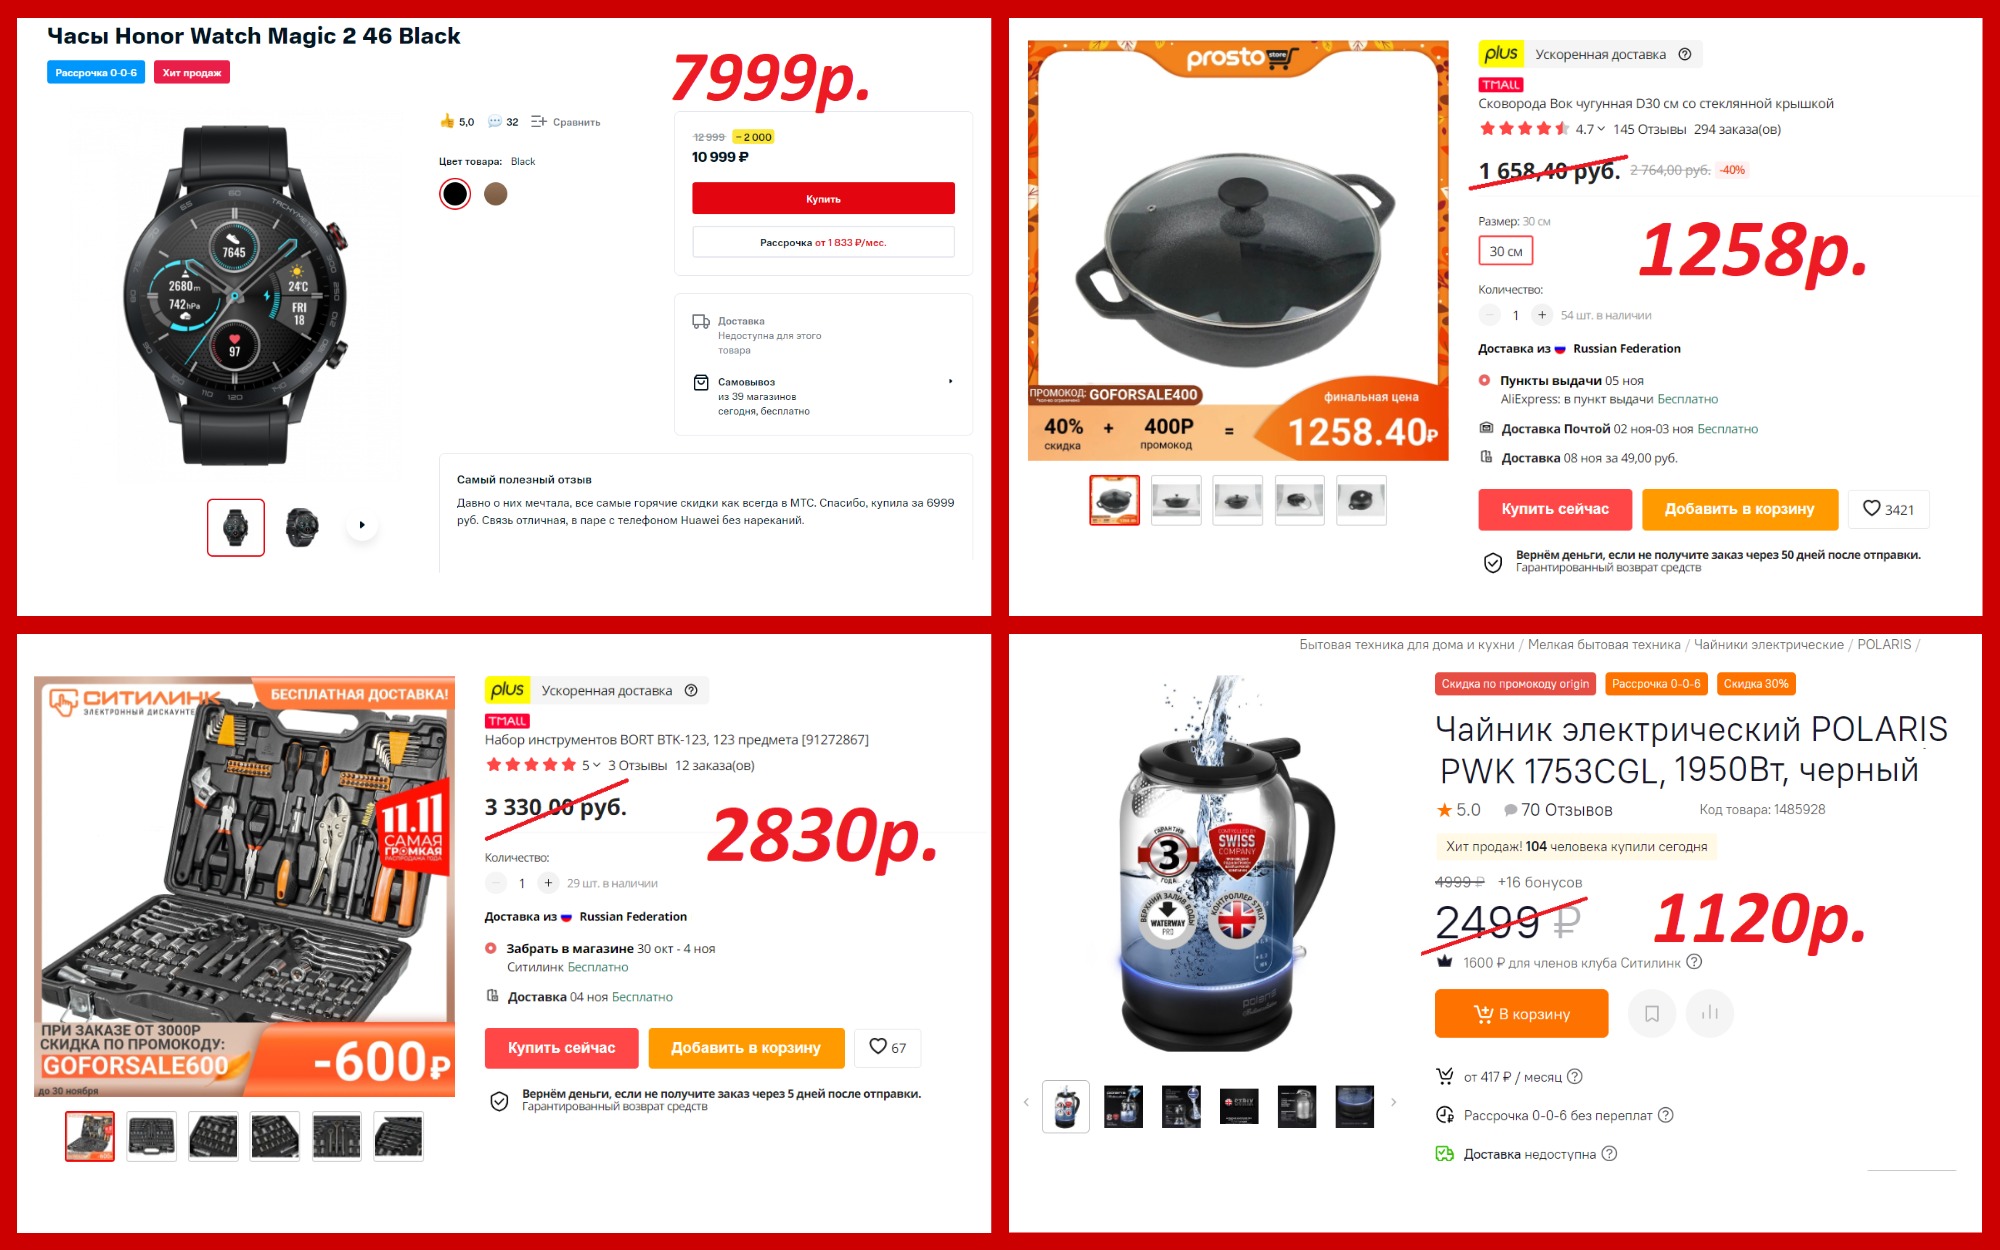Select the black color option for watch
This screenshot has height=1250, width=2000.
[455, 193]
